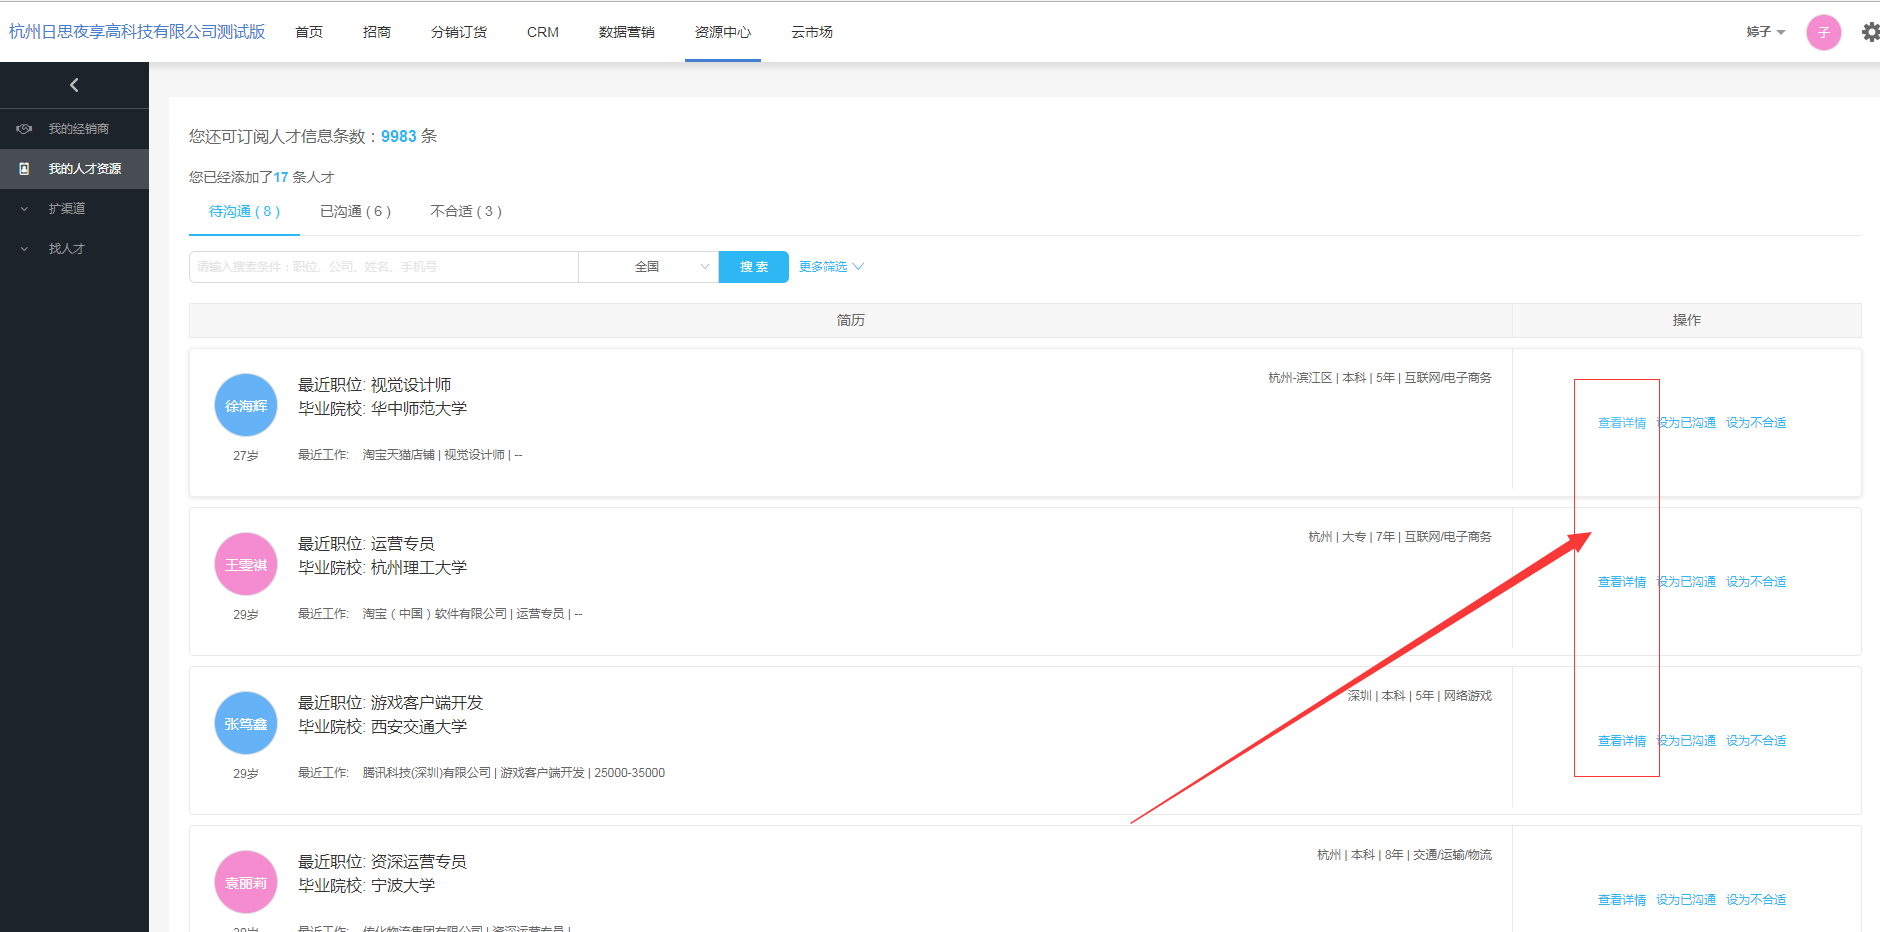Expand the 找人才 sidebar group
This screenshot has width=1880, height=932.
pos(67,249)
